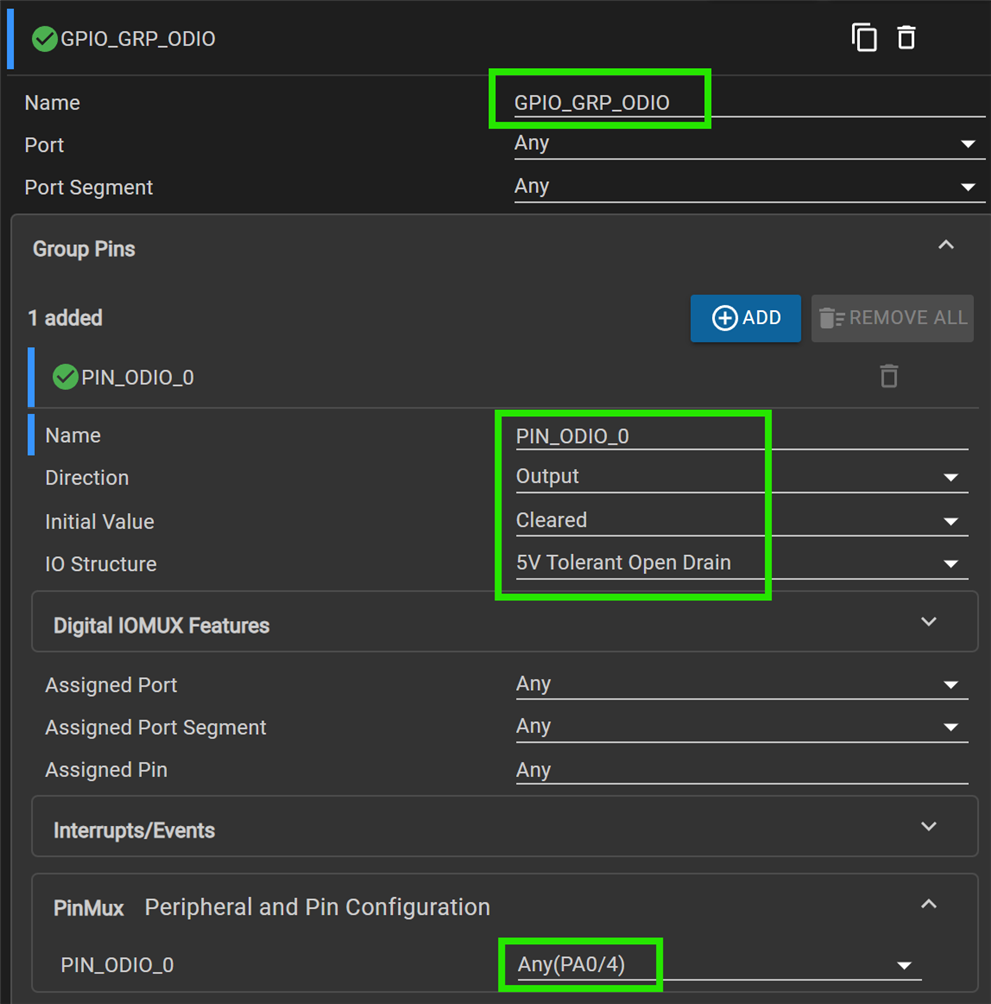Click the trash icon beside PIN_ODIO_0
Viewport: 991px width, 1004px height.
pos(888,376)
